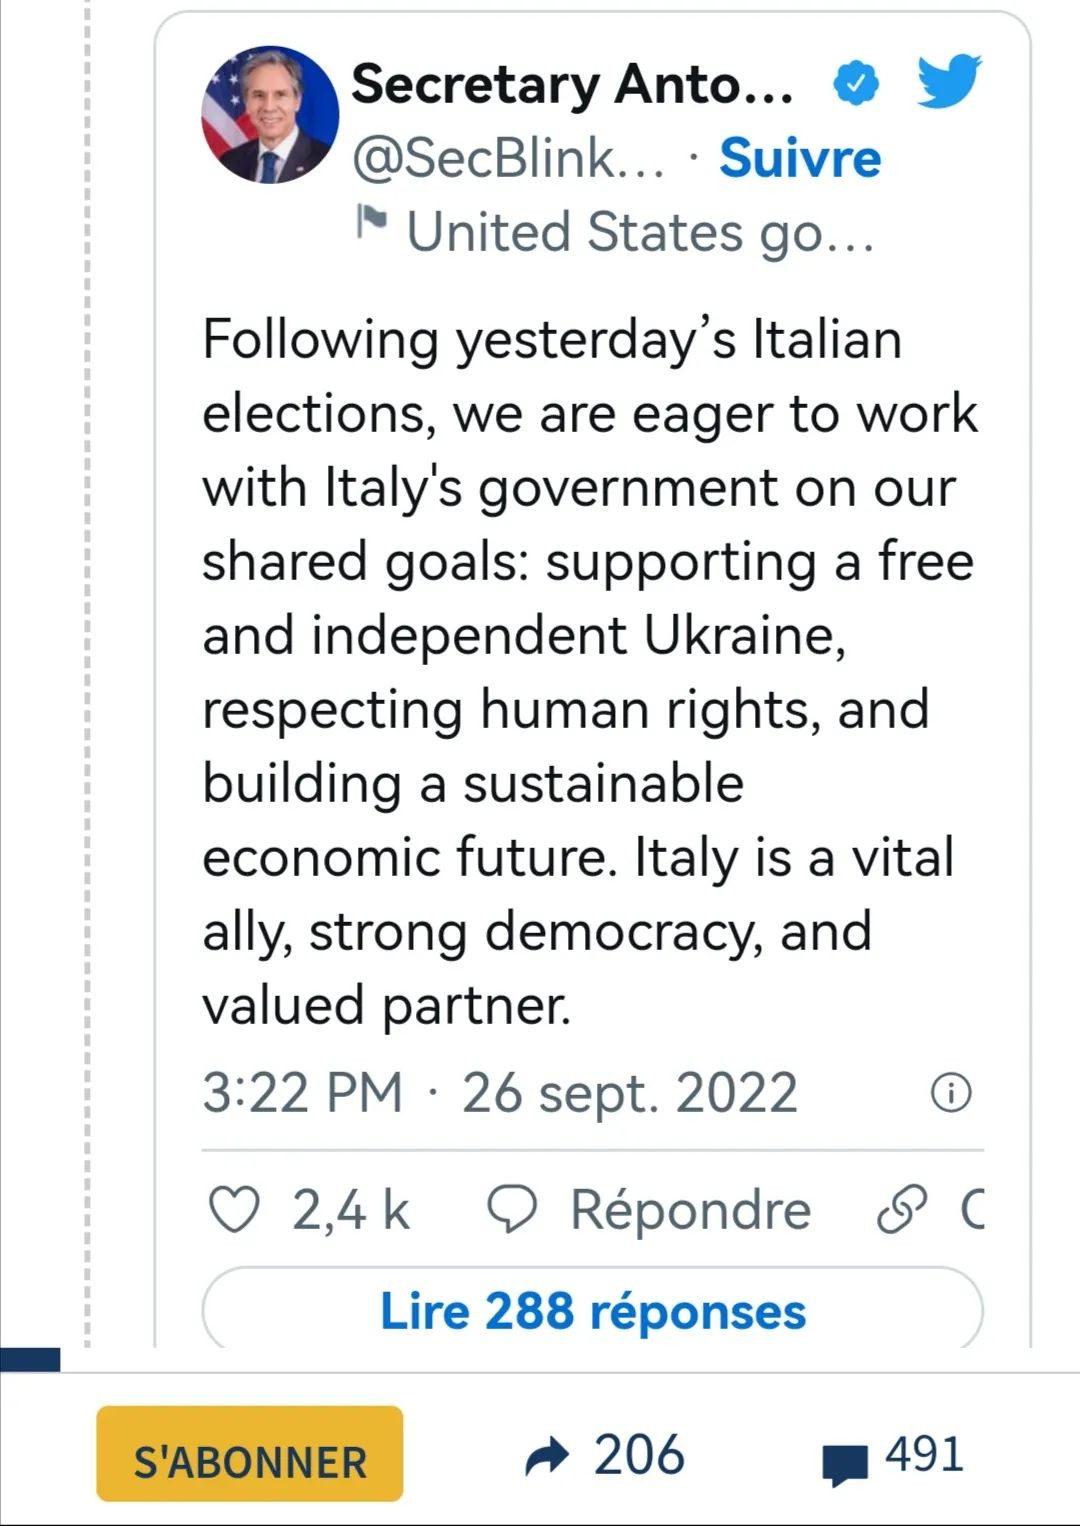This screenshot has width=1080, height=1526.
Task: Click the copy link chain icon
Action: click(901, 1210)
